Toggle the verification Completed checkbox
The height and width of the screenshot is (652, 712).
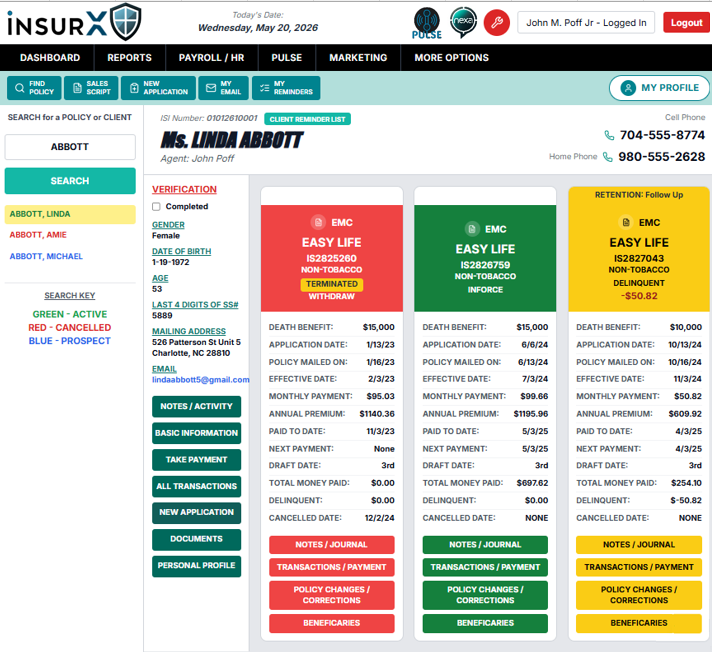[156, 207]
